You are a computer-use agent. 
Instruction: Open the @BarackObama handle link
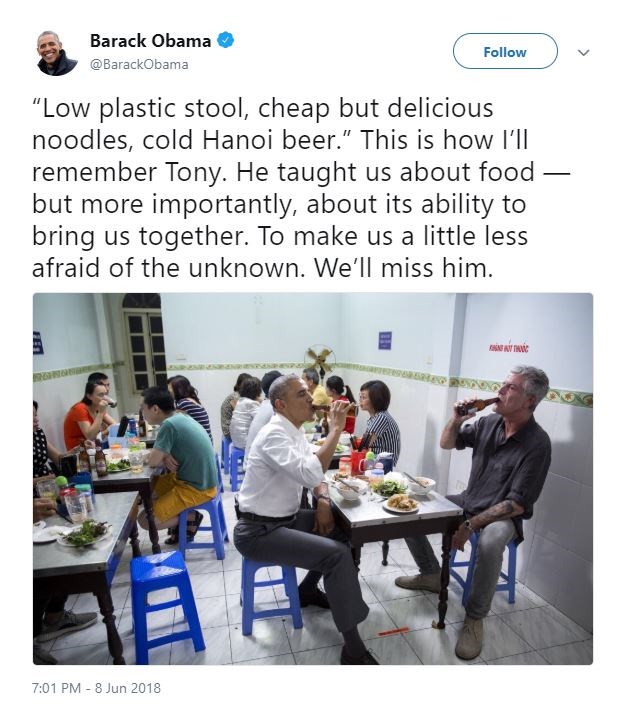(139, 64)
